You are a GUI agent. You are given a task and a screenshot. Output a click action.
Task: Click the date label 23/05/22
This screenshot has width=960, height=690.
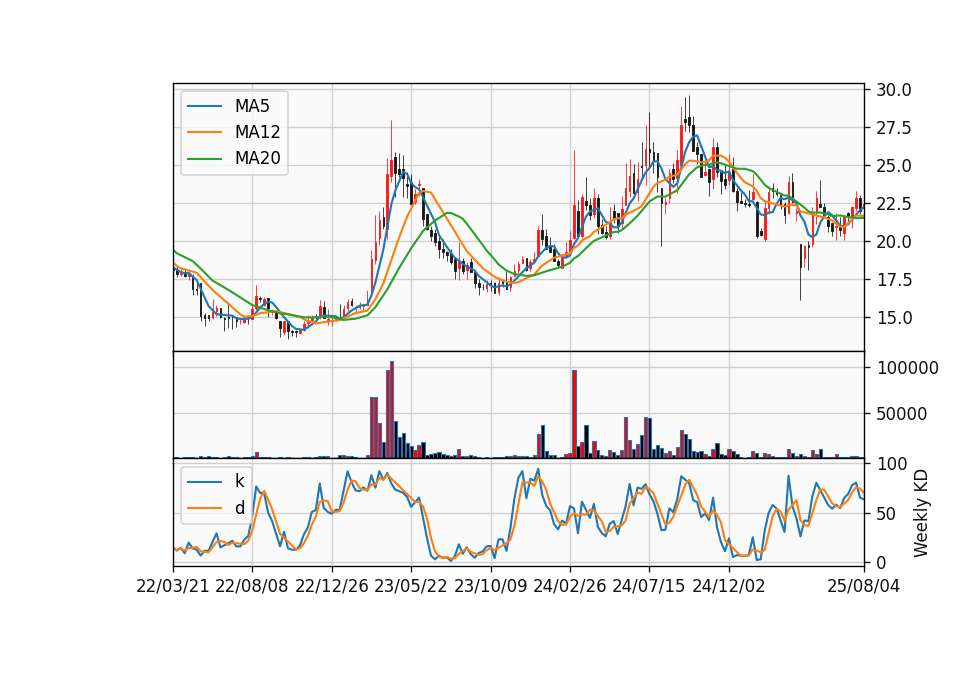tap(411, 586)
